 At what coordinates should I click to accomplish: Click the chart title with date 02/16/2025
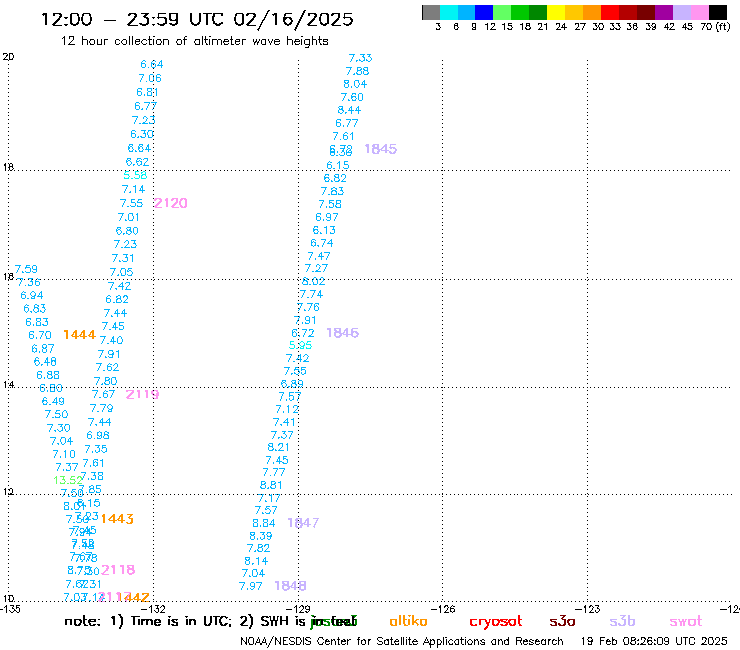(197, 19)
